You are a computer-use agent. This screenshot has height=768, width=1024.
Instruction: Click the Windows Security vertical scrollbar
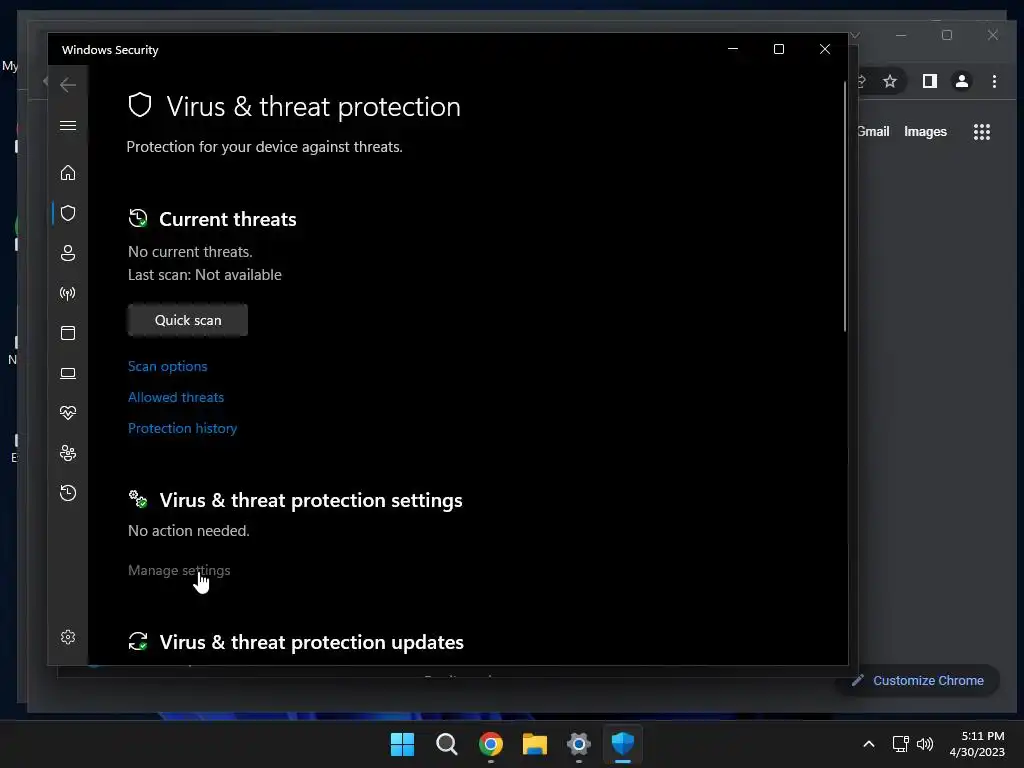[x=844, y=206]
